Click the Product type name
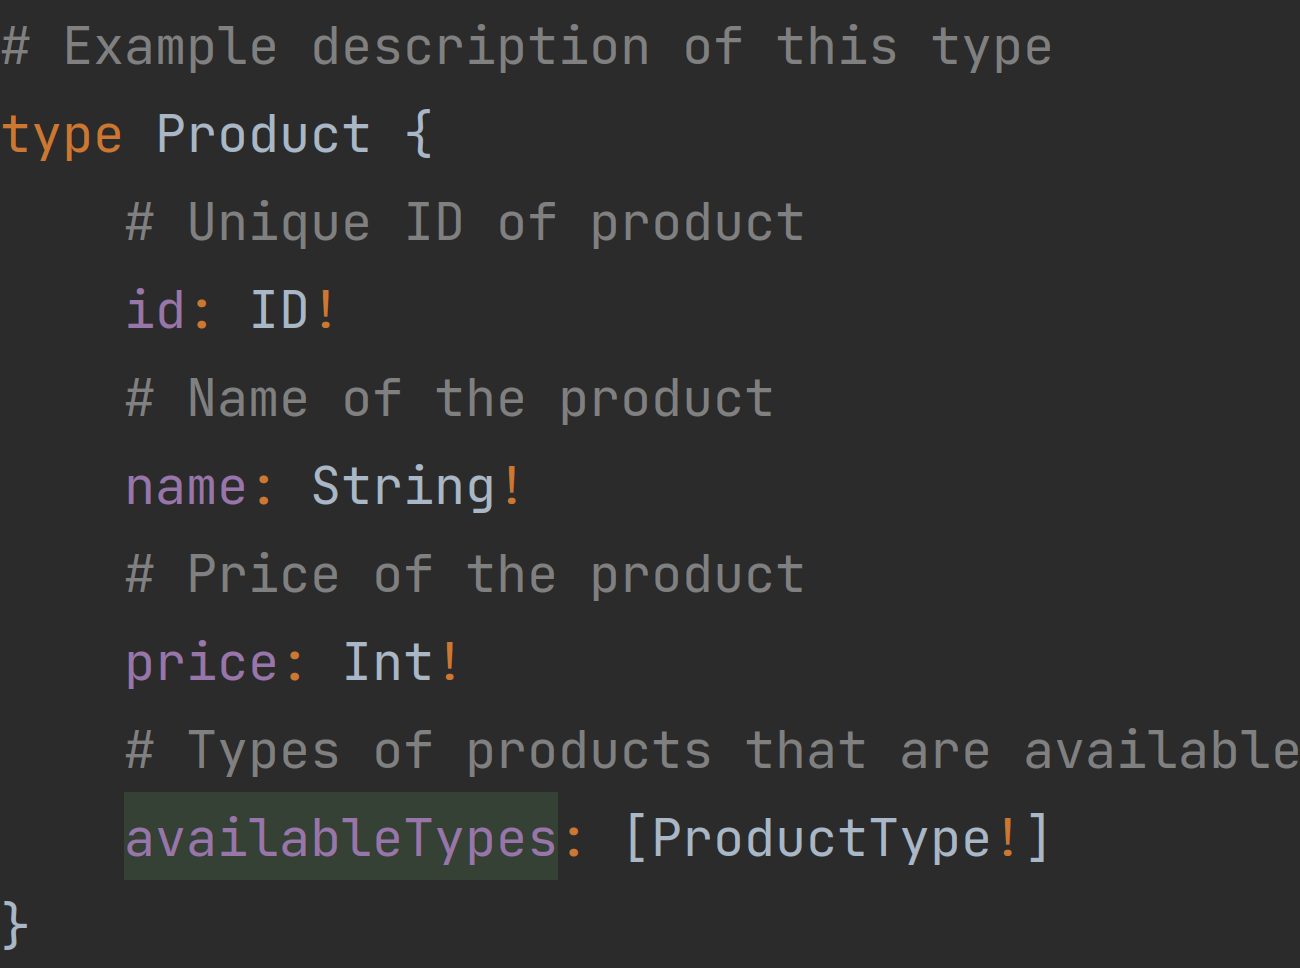Viewport: 1300px width, 968px height. [x=263, y=134]
